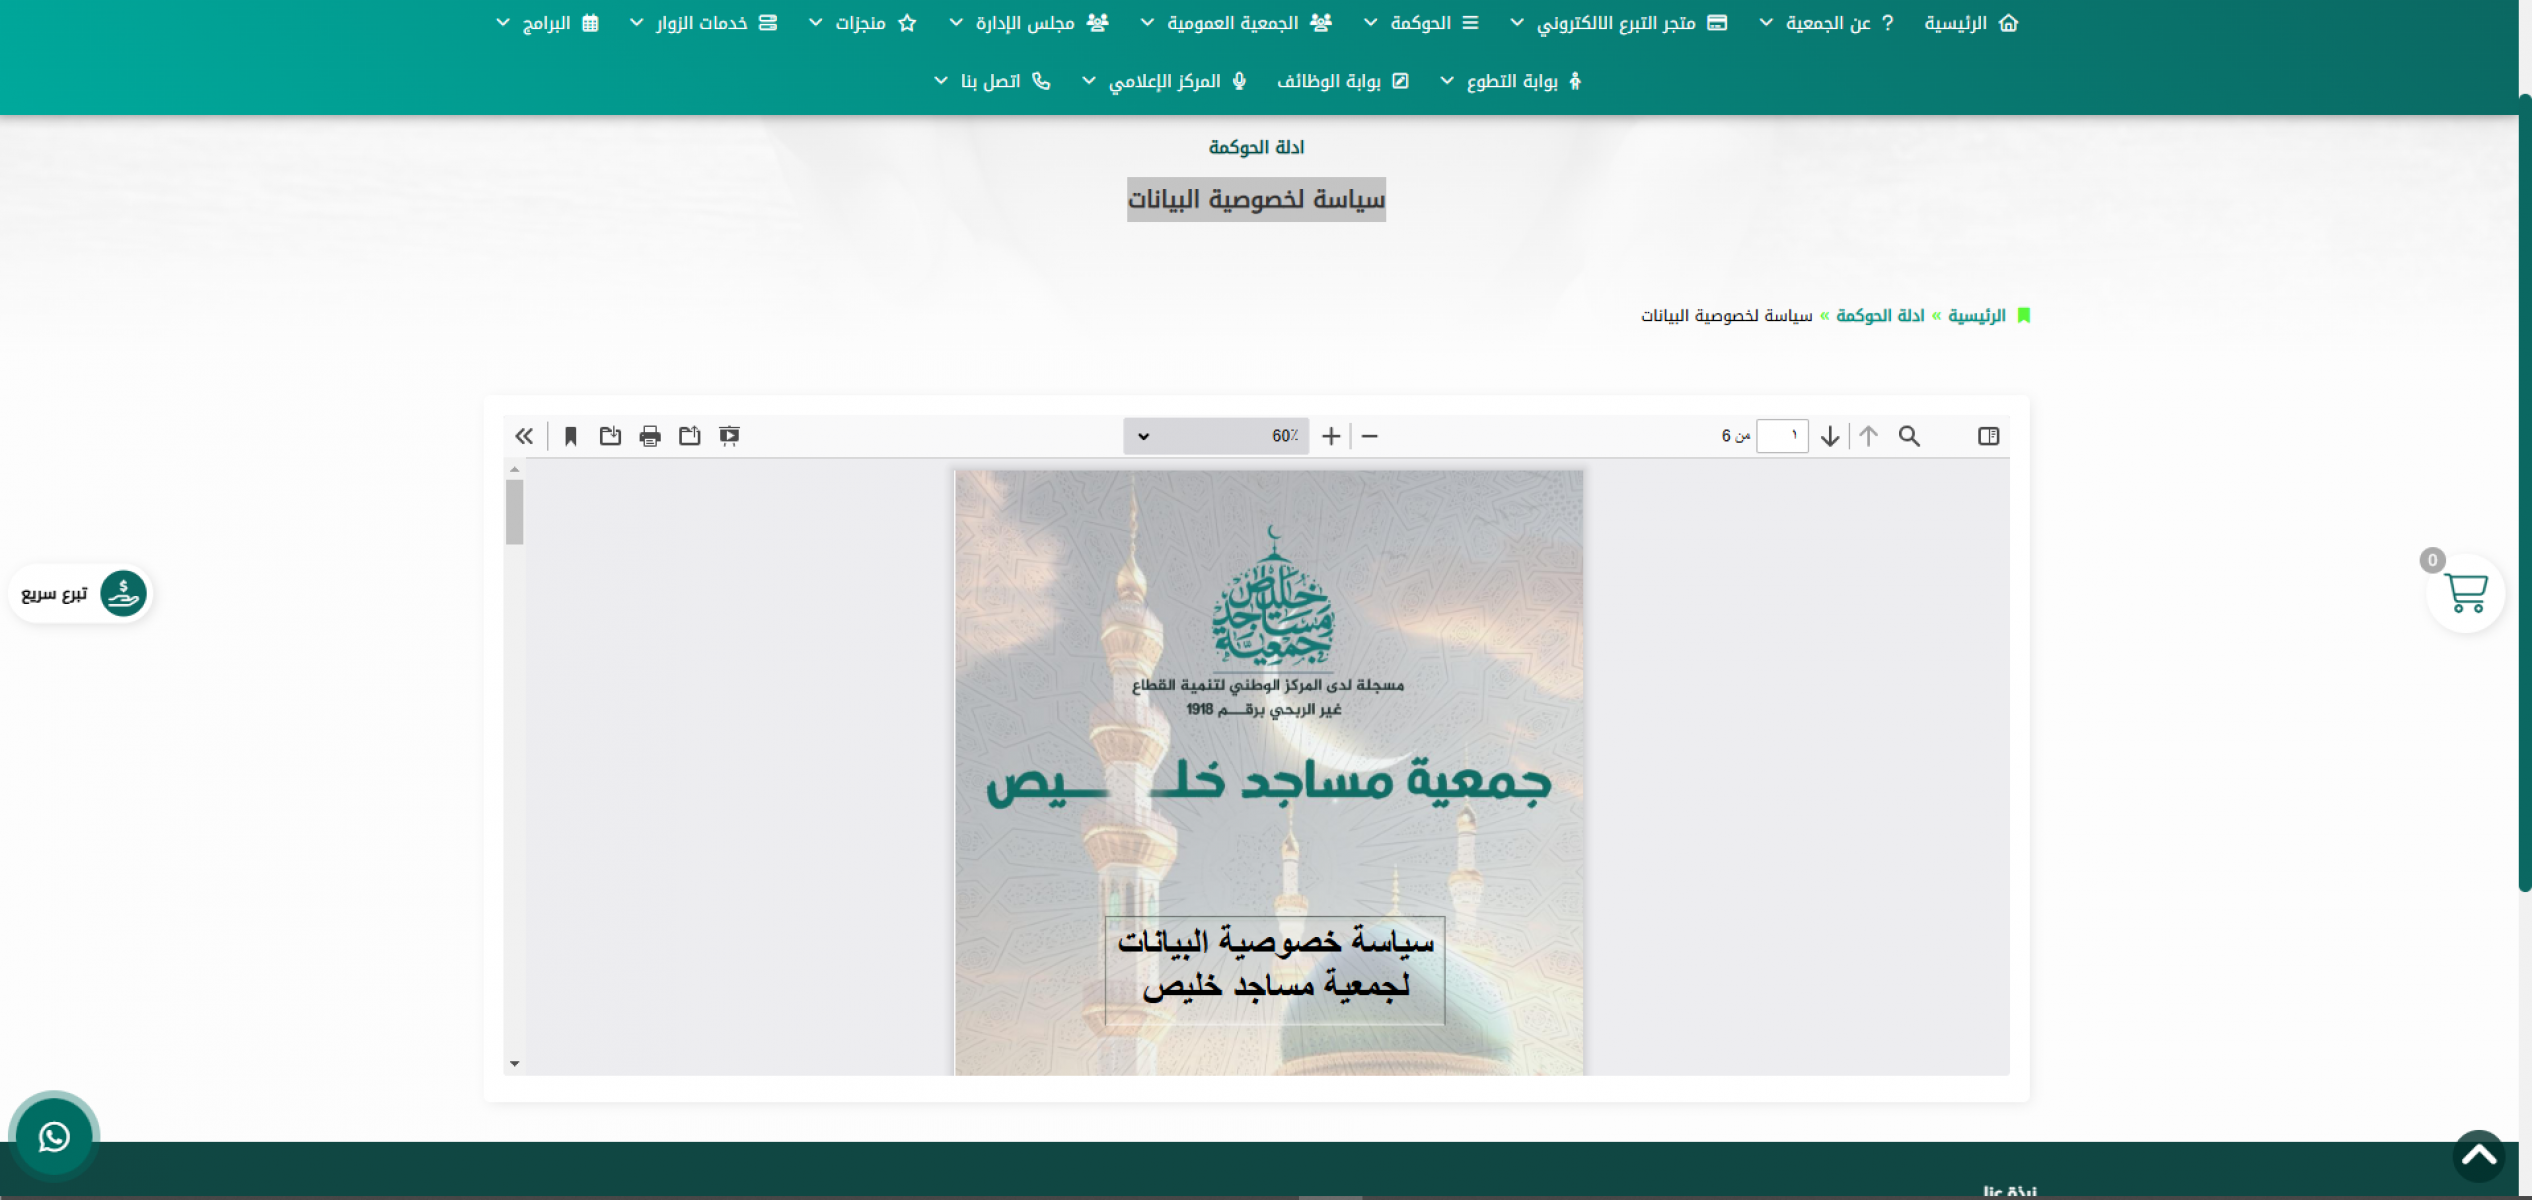This screenshot has height=1200, width=2532.
Task: Switch to presentation mode icon
Action: 729,436
